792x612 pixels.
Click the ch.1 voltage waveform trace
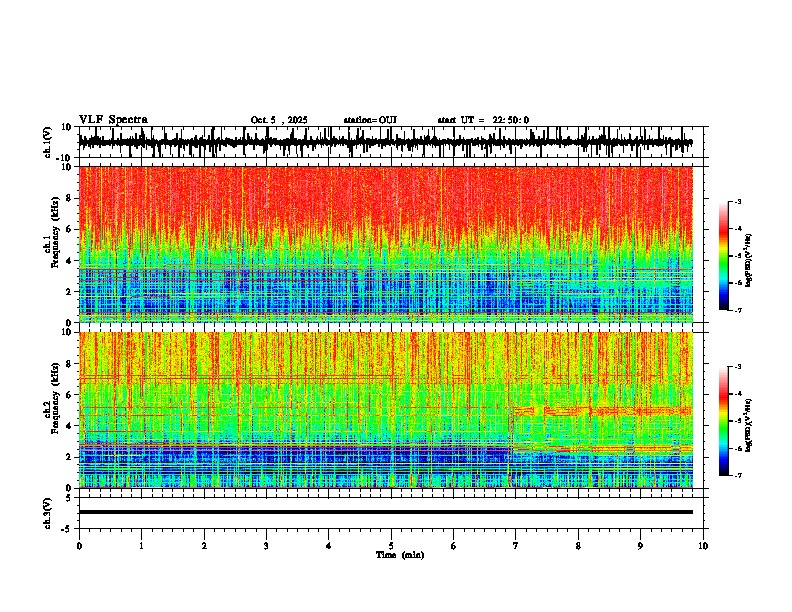pos(385,142)
